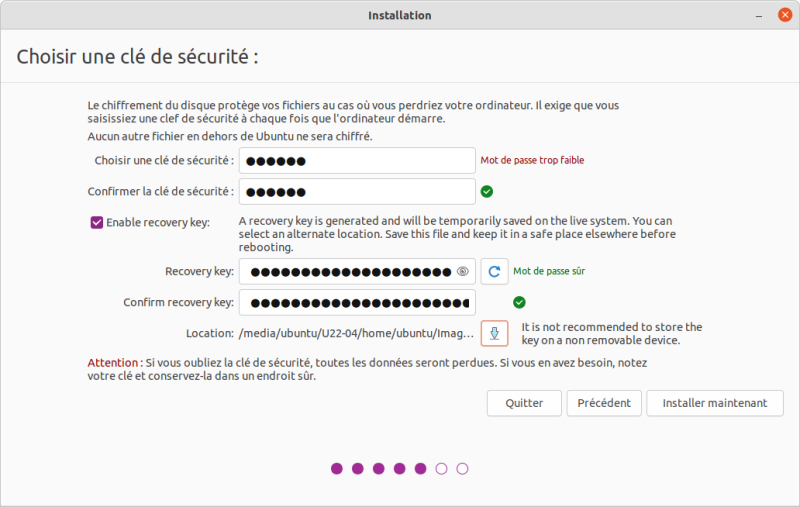Go back with the Précédent button
Viewport: 800px width, 507px height.
point(604,403)
